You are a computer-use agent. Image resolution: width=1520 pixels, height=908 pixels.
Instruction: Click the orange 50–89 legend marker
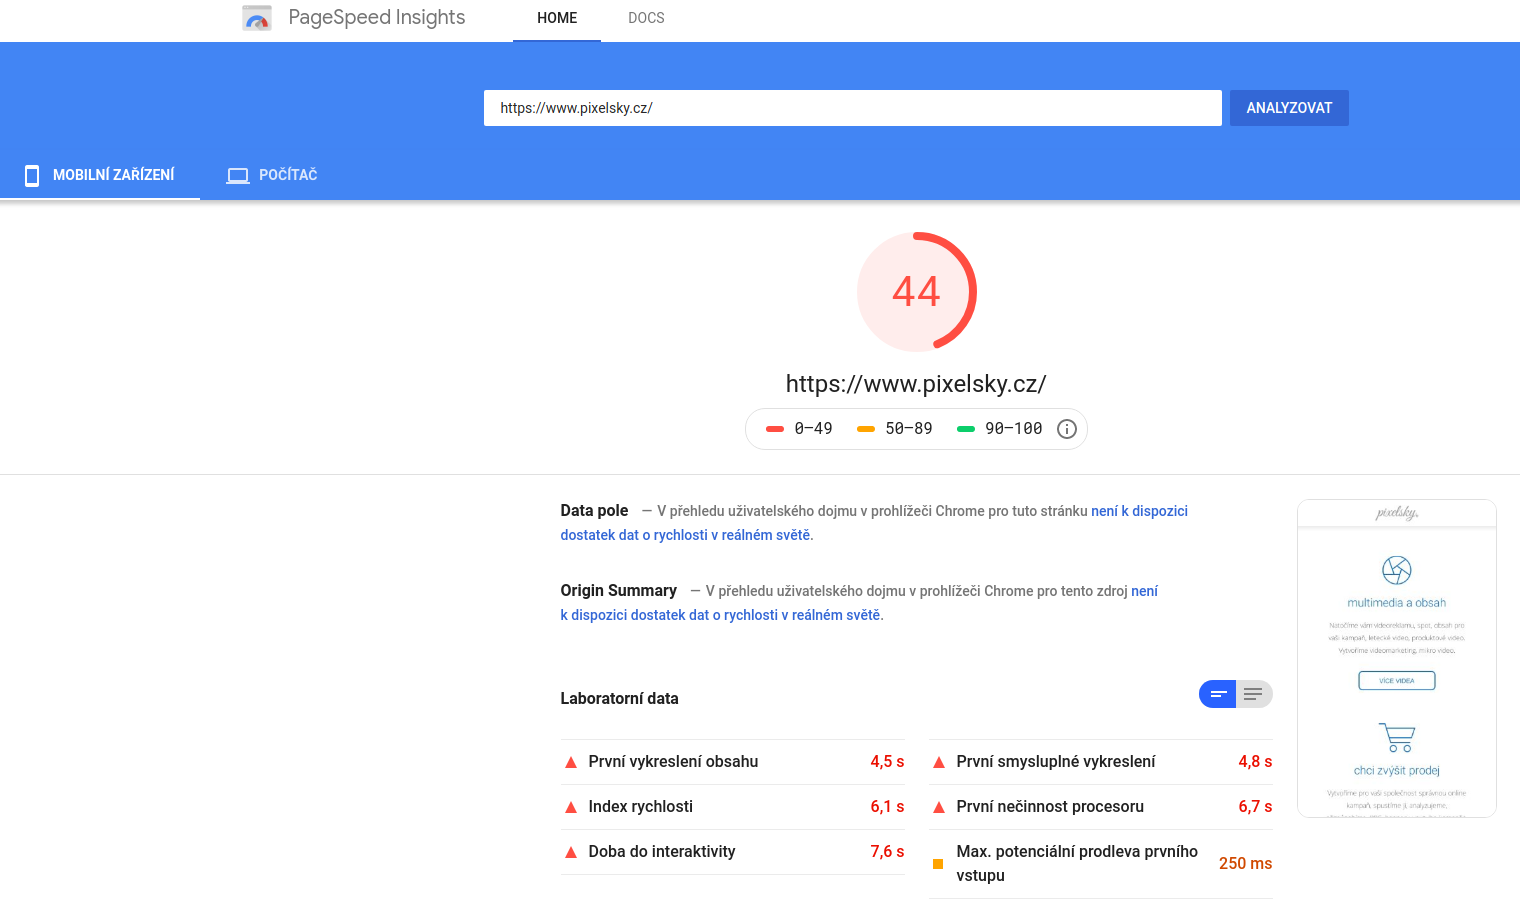pos(866,429)
